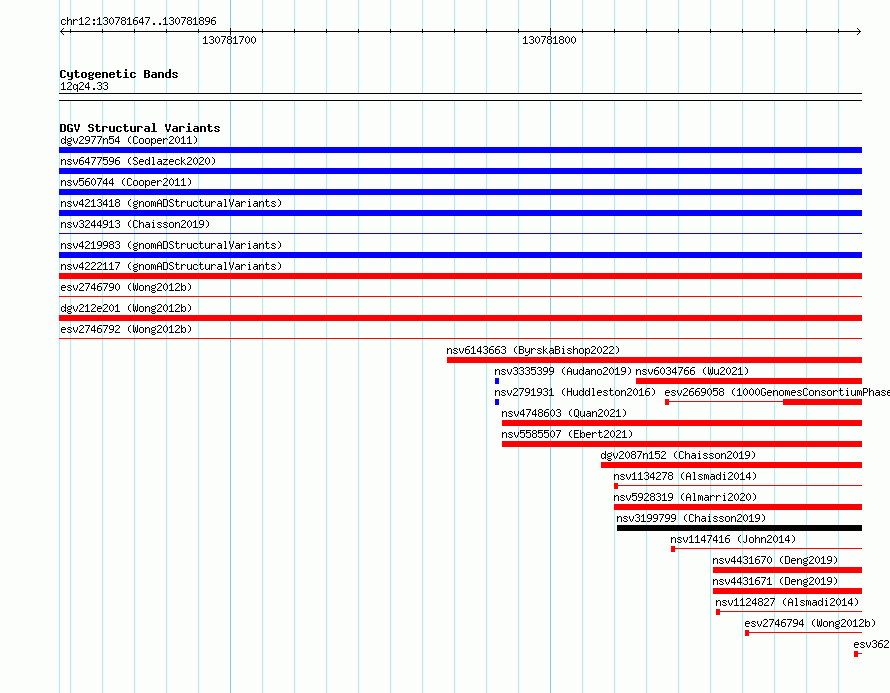Click dgv2087n152 (Chaisson2019) label
Screen dimensions: 890x693
click(678, 455)
